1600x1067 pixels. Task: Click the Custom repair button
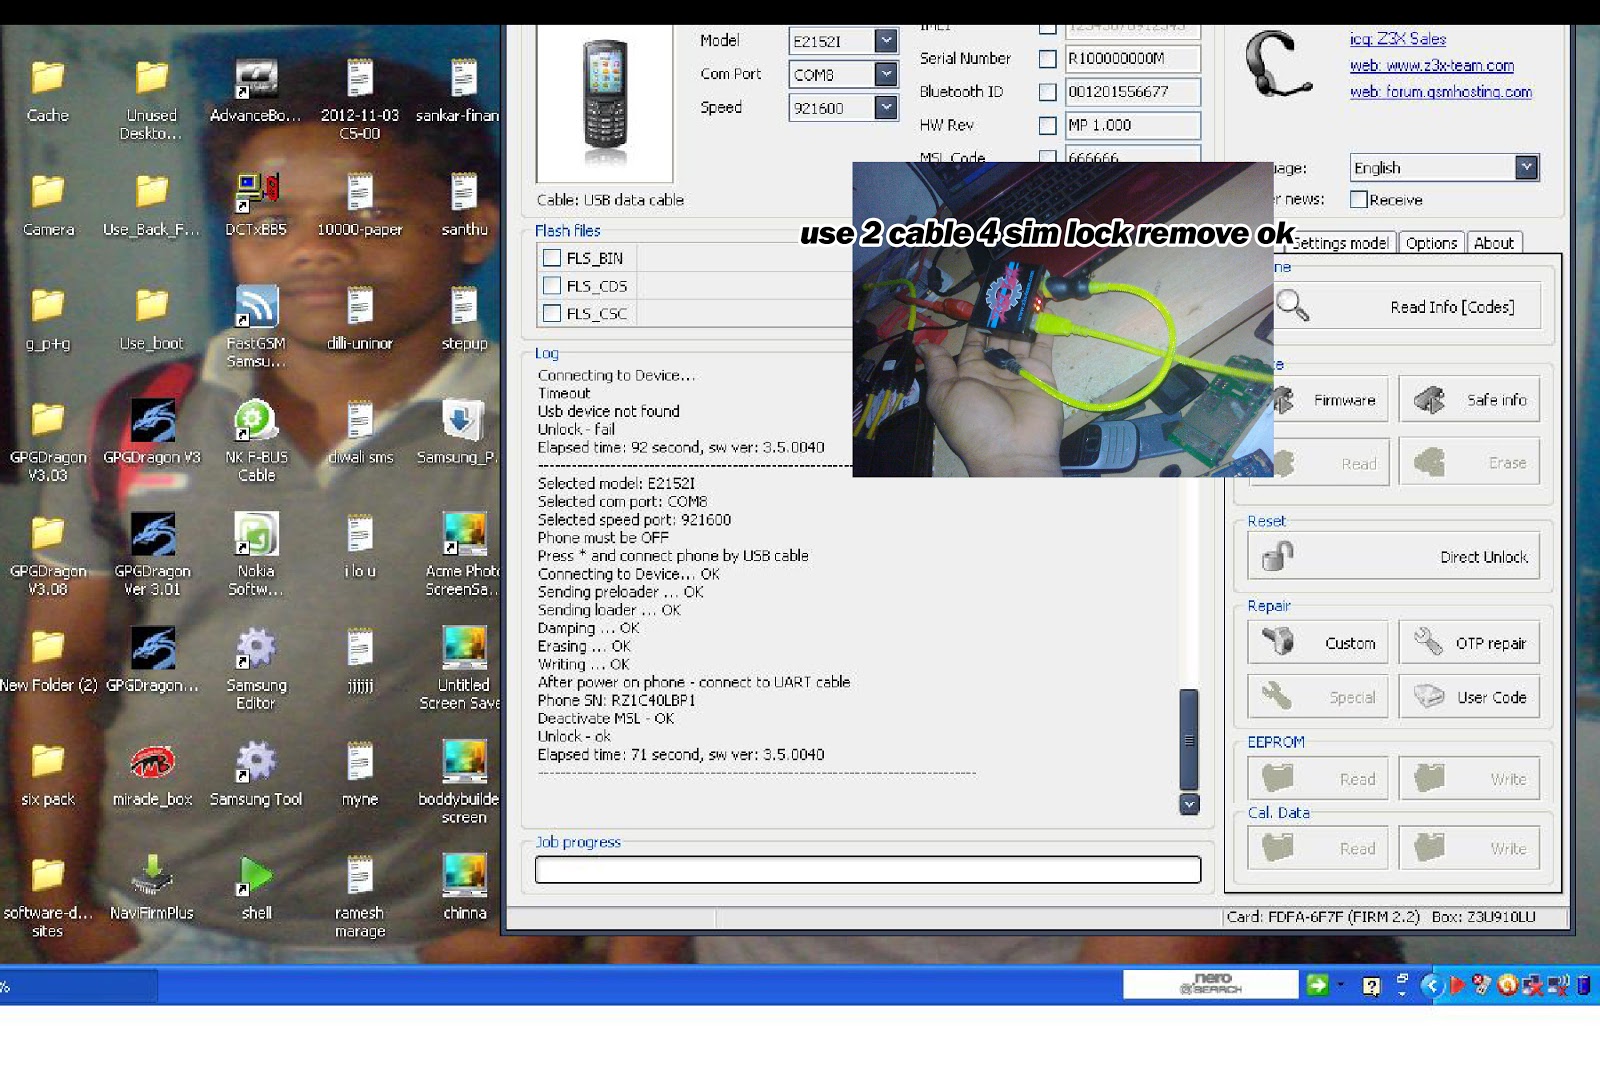(x=1318, y=642)
